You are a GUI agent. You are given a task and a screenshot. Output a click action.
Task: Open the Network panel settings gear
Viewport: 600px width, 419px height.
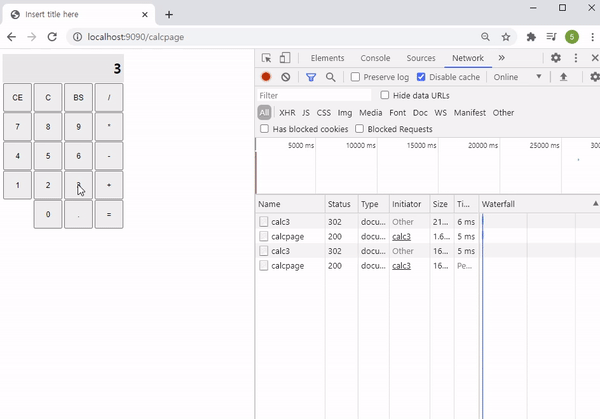tap(595, 77)
